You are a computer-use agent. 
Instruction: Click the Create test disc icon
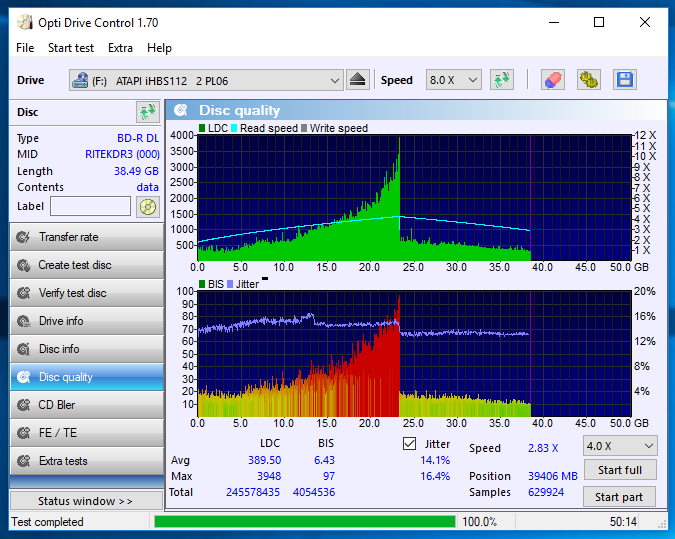[x=23, y=265]
